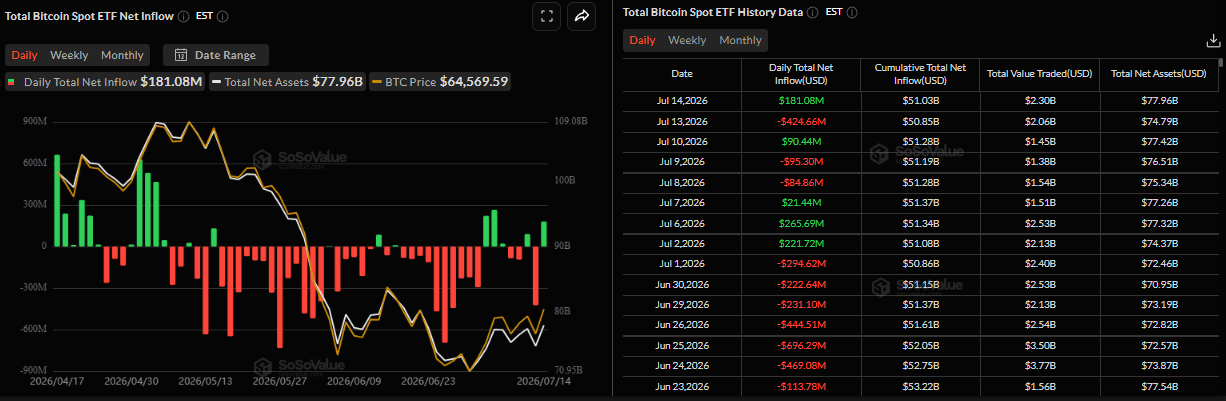The width and height of the screenshot is (1226, 401).
Task: Switch chart to Monthly view
Action: point(122,55)
